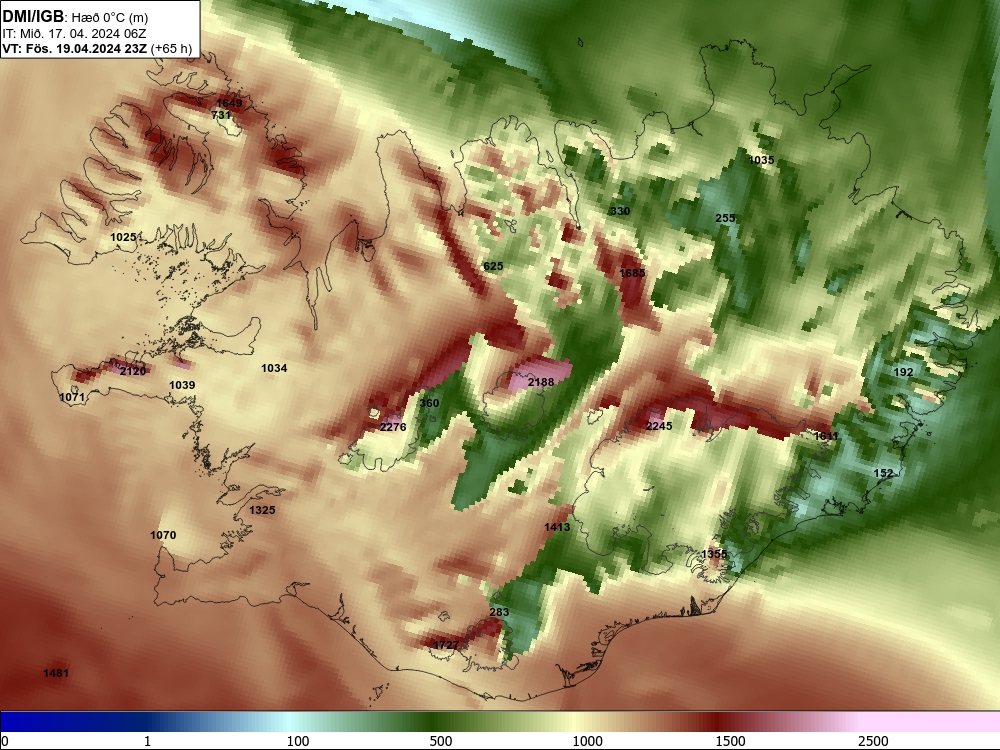This screenshot has height=750, width=1000.
Task: Select the 152 value label
Action: (883, 473)
